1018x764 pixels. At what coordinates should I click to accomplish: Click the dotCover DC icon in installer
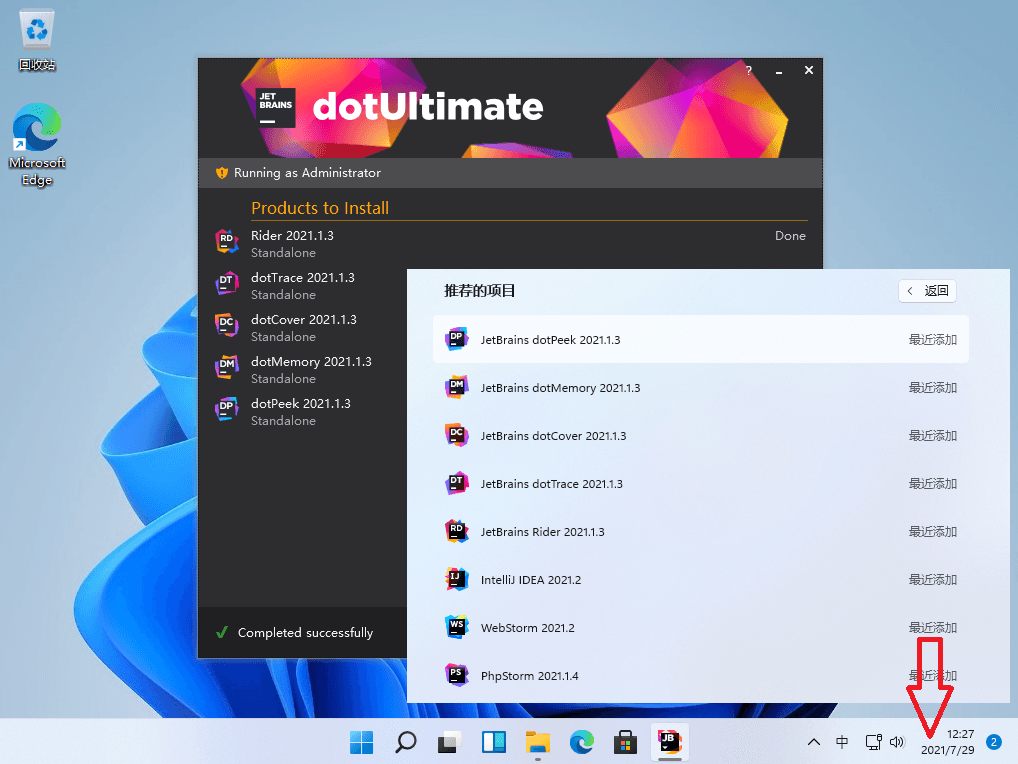point(227,325)
